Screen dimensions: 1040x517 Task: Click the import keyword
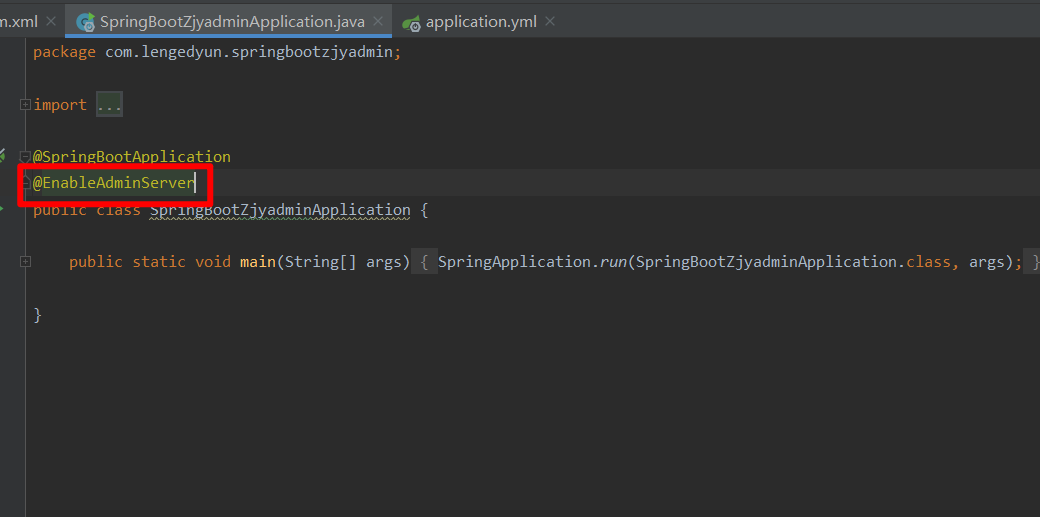60,105
